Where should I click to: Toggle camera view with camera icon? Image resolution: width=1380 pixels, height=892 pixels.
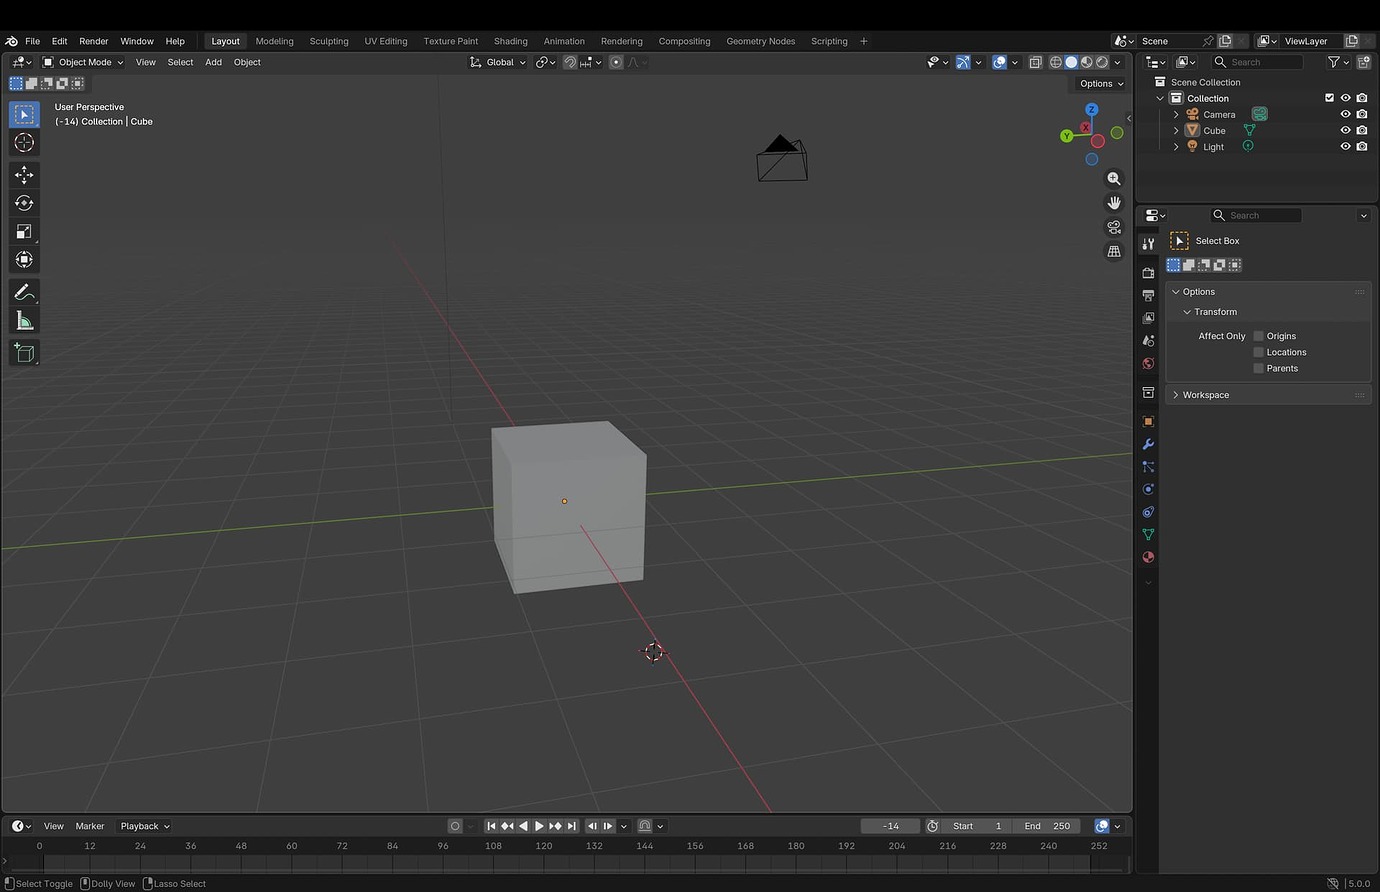click(1114, 227)
